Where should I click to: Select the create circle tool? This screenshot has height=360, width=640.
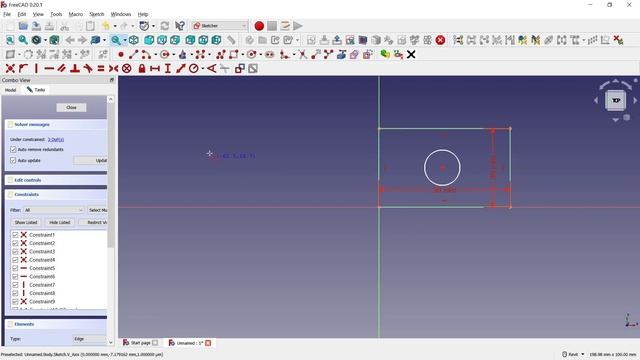click(164, 54)
